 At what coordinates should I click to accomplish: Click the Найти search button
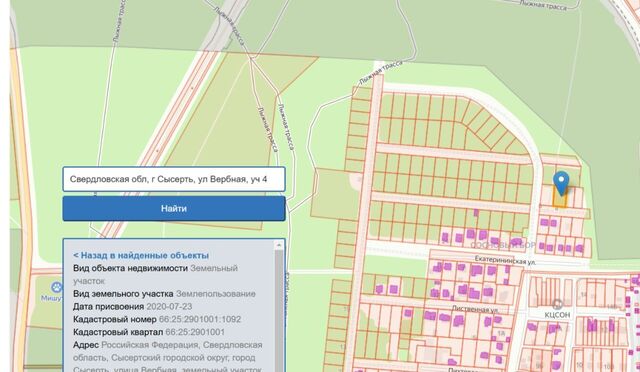click(174, 209)
